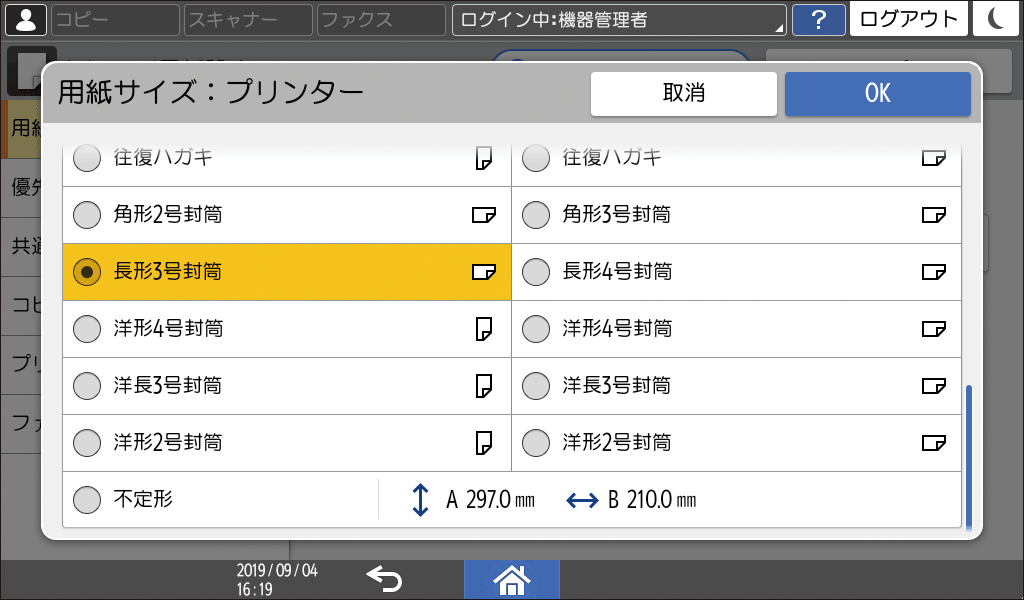
Task: Confirm selection with the OK button
Action: point(877,93)
